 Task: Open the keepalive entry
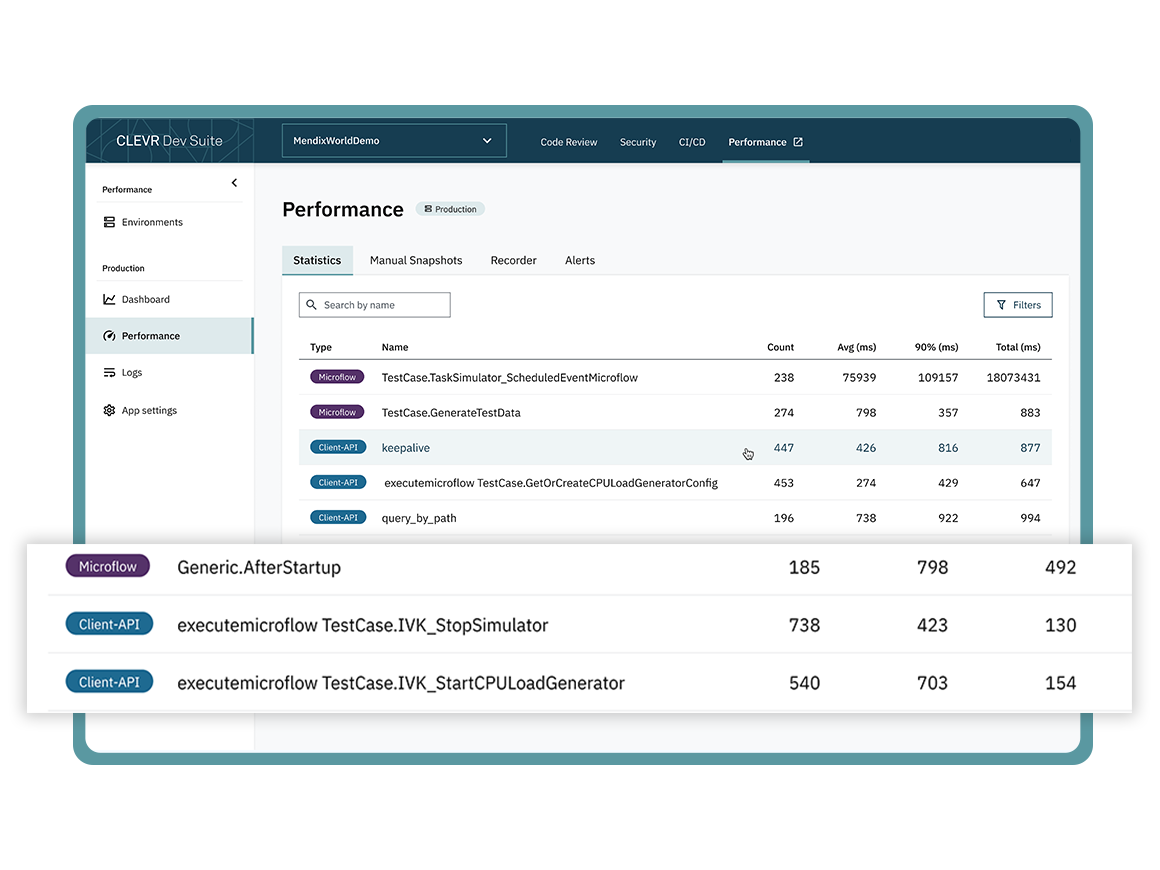click(x=405, y=448)
